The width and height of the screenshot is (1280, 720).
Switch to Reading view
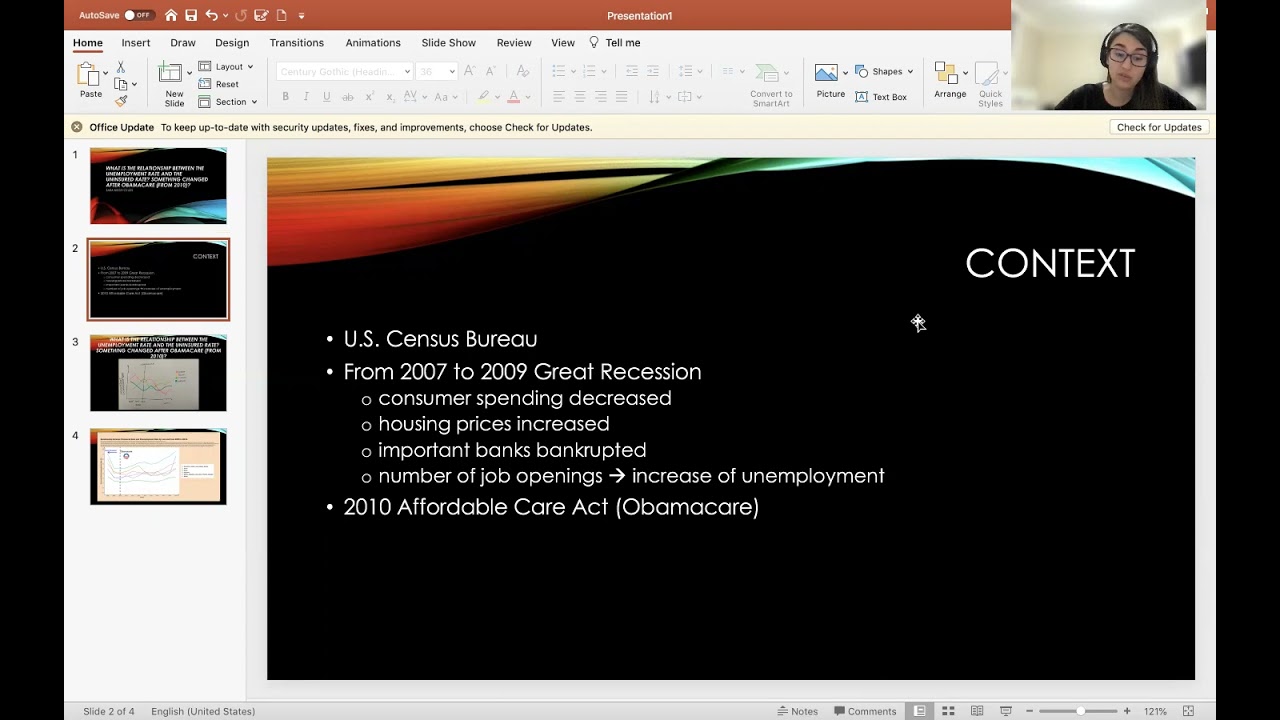(977, 711)
